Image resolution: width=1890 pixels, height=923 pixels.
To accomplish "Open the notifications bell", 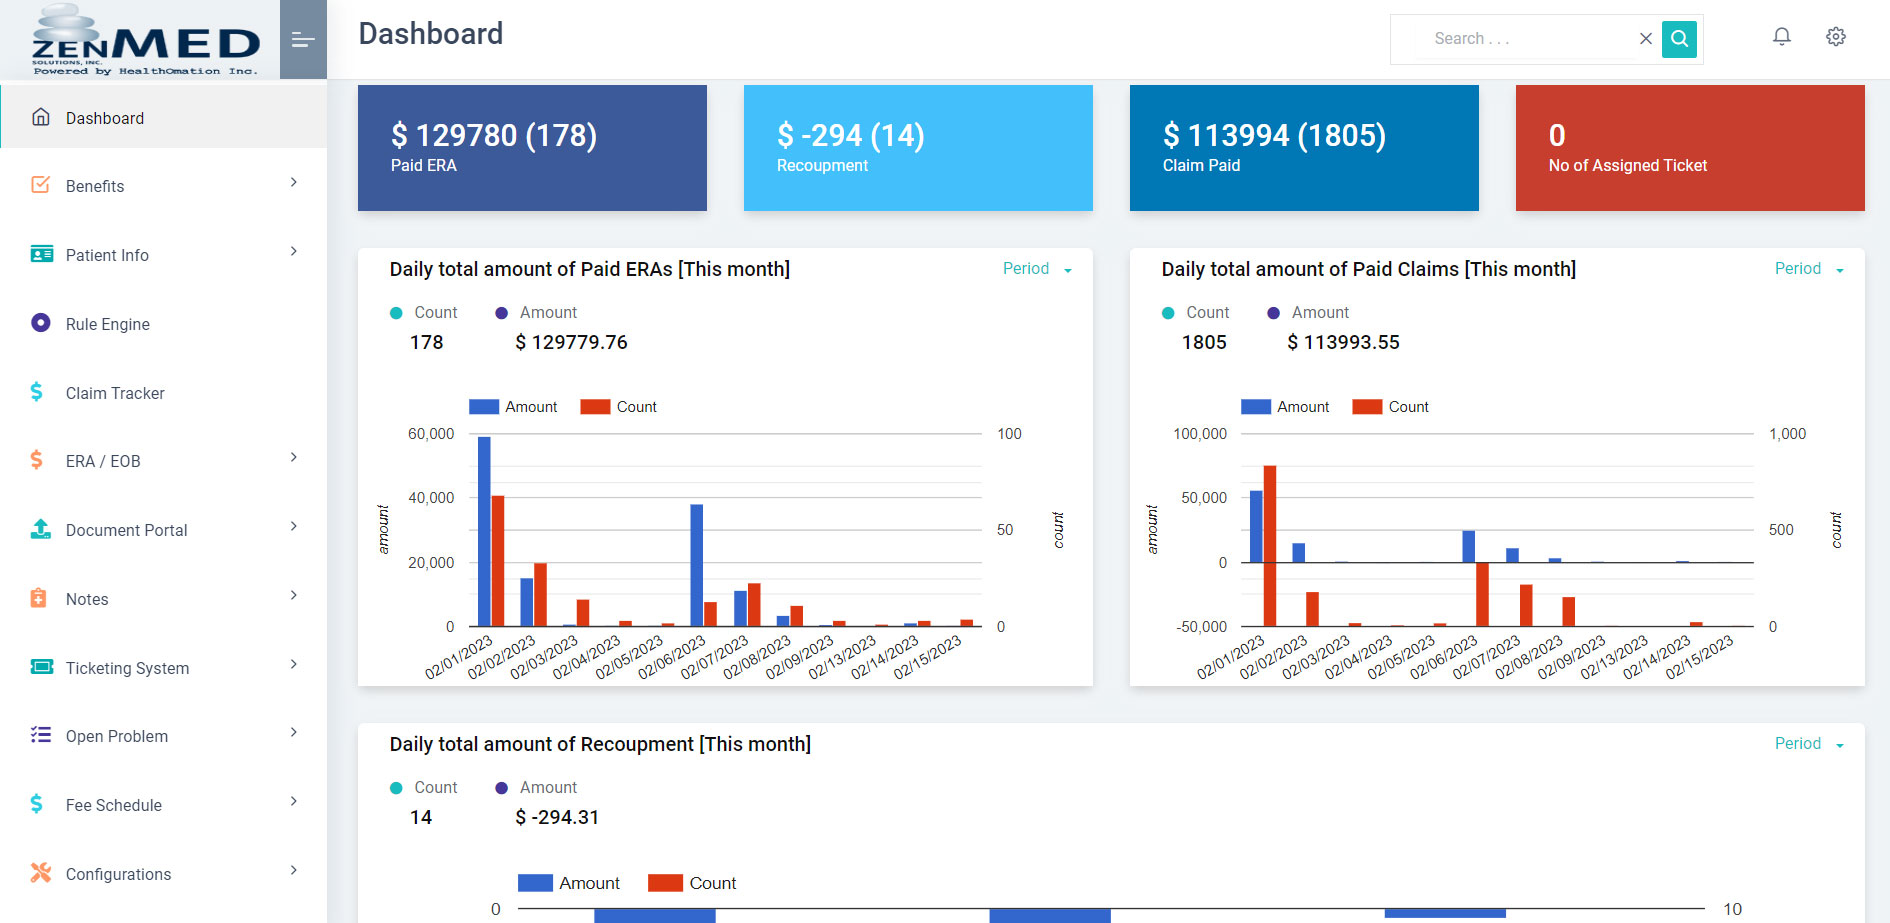I will (x=1781, y=37).
